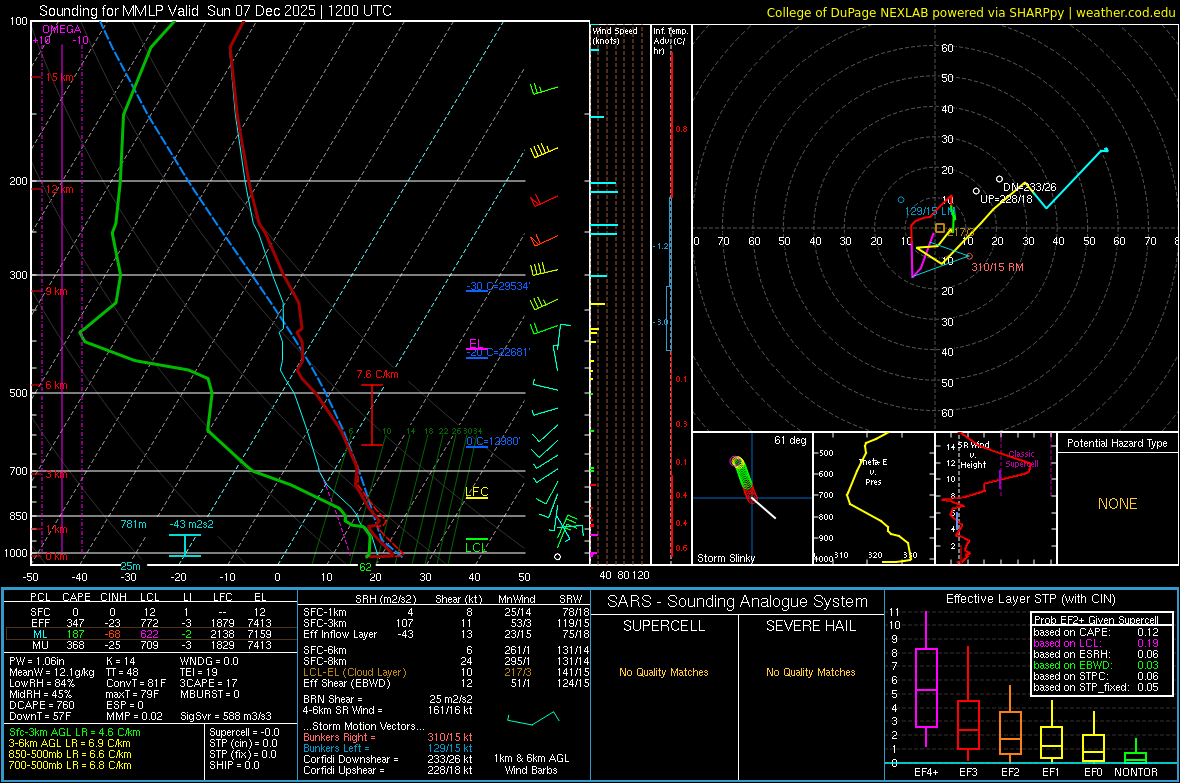The height and width of the screenshot is (783, 1180).
Task: Click the 'based on LCL:' probability line
Action: click(1096, 643)
